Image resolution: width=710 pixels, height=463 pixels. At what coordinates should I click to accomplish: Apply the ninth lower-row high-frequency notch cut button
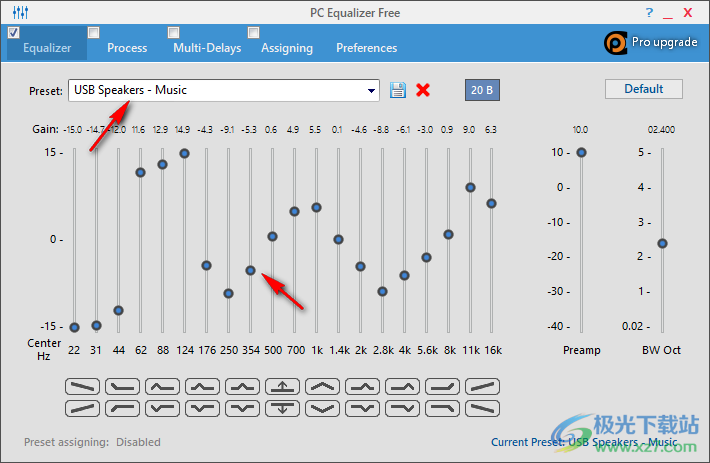[403, 409]
